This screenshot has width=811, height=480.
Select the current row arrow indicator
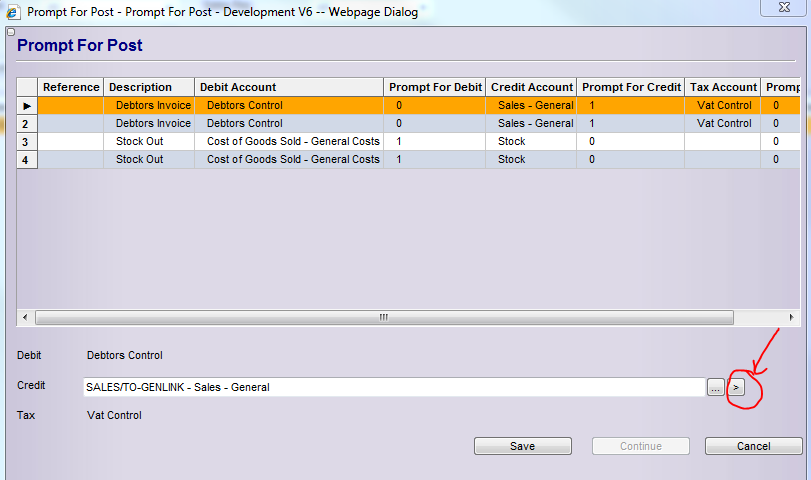[27, 106]
